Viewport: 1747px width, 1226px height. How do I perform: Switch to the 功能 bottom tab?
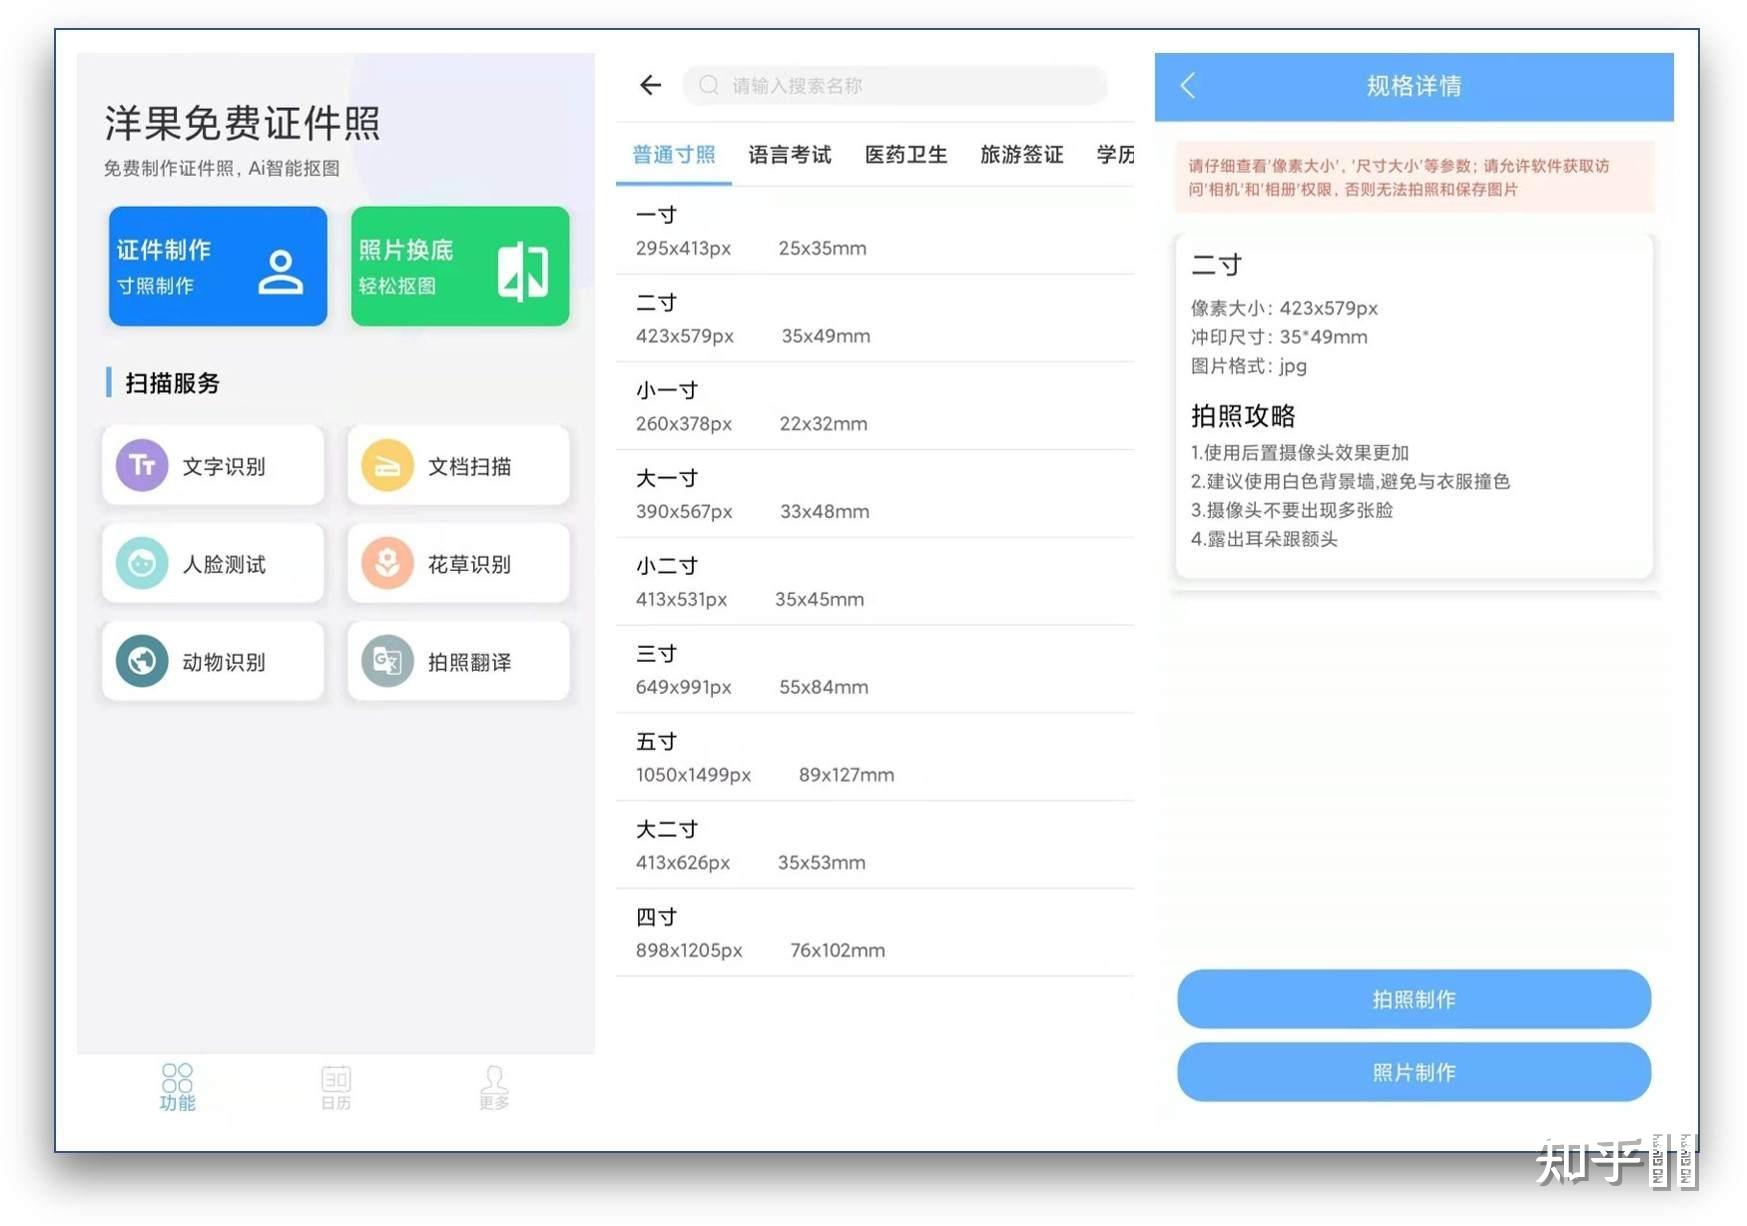(177, 1087)
